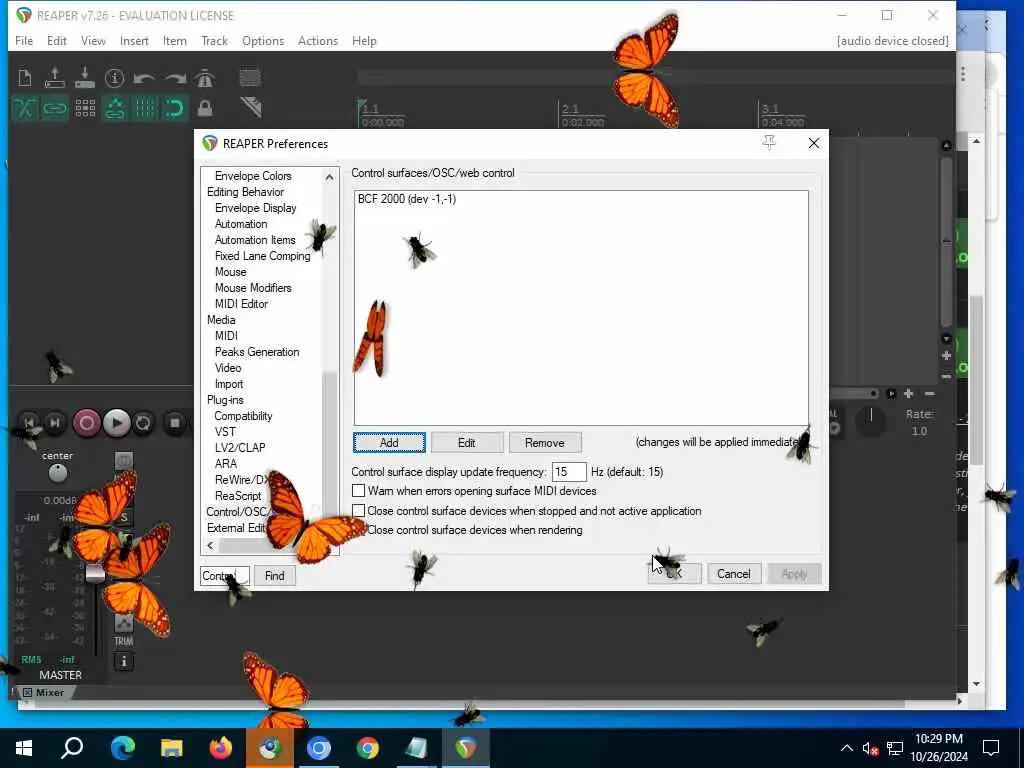Select Media category in preferences tree
Image resolution: width=1024 pixels, height=768 pixels.
(221, 319)
